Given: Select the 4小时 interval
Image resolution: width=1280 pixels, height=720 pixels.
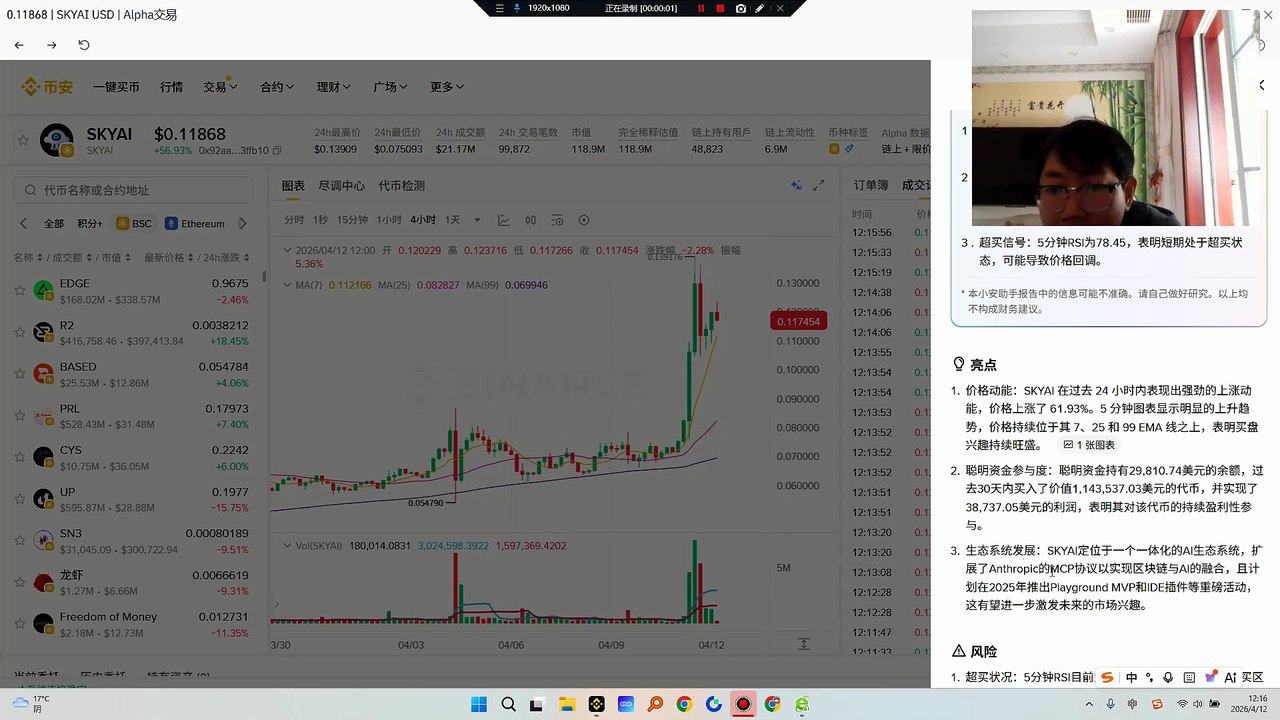Looking at the screenshot, I should coord(423,220).
